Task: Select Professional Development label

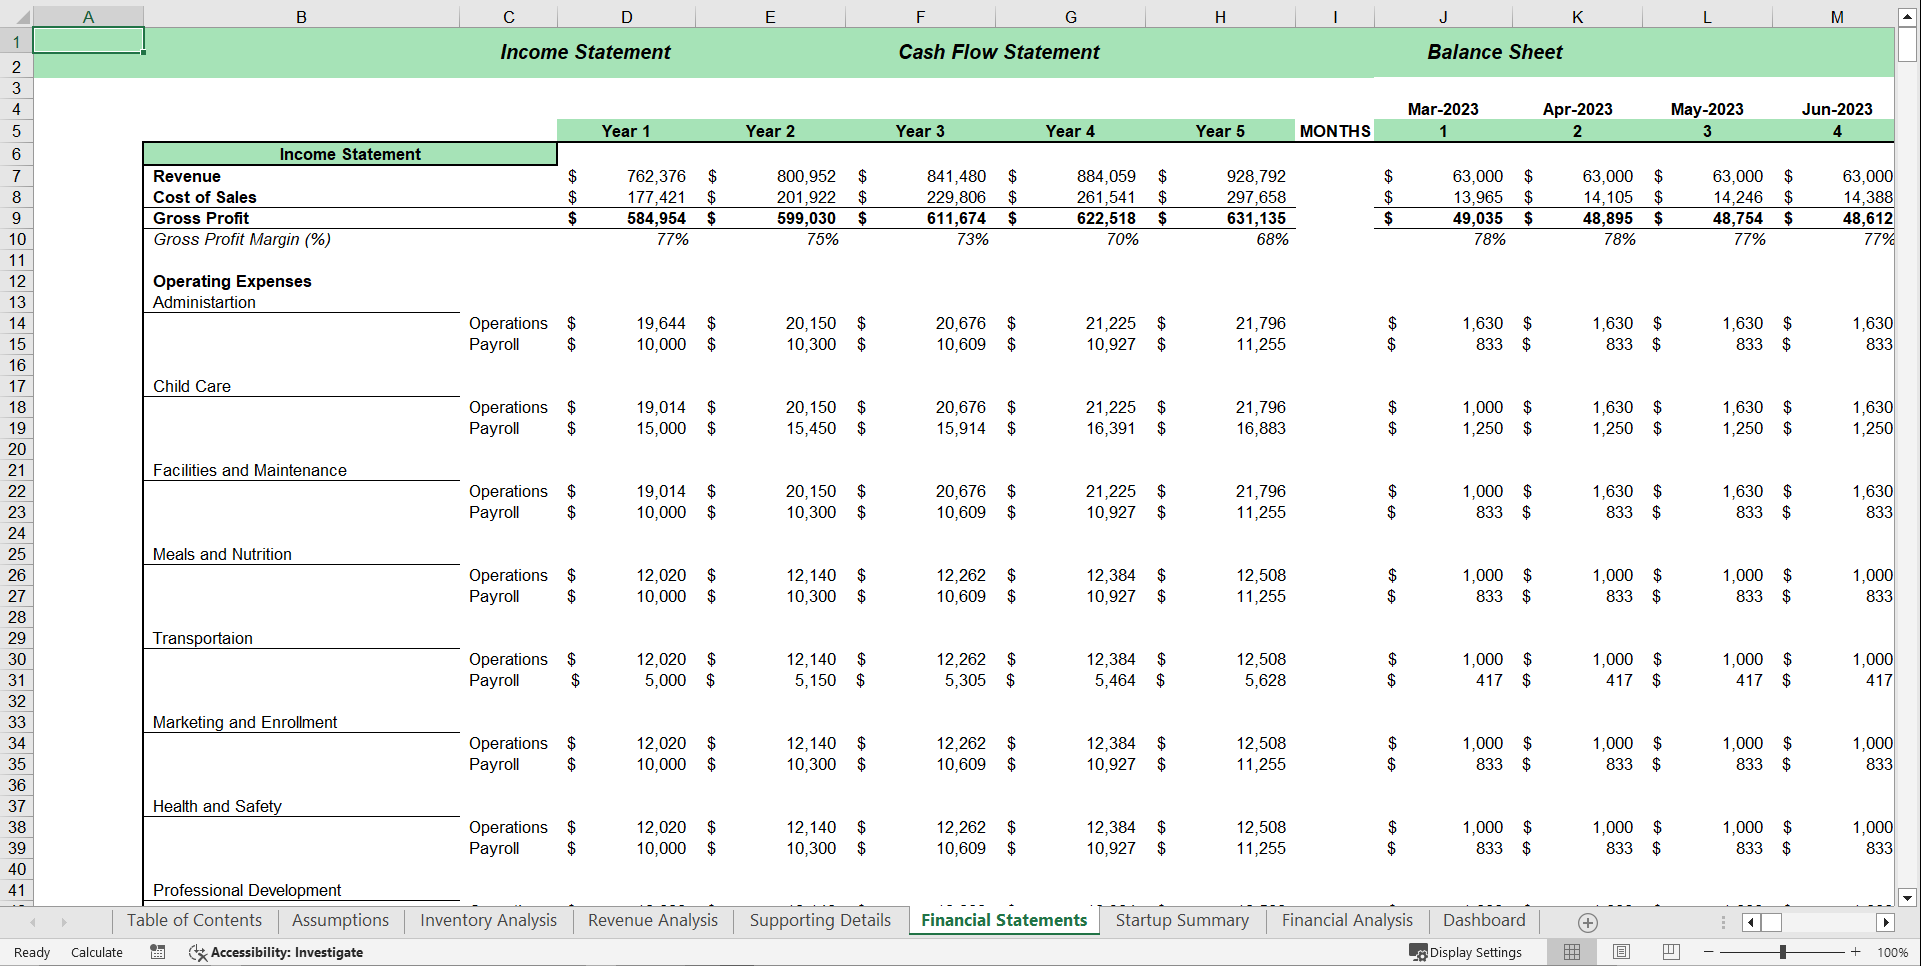Action: 247,890
